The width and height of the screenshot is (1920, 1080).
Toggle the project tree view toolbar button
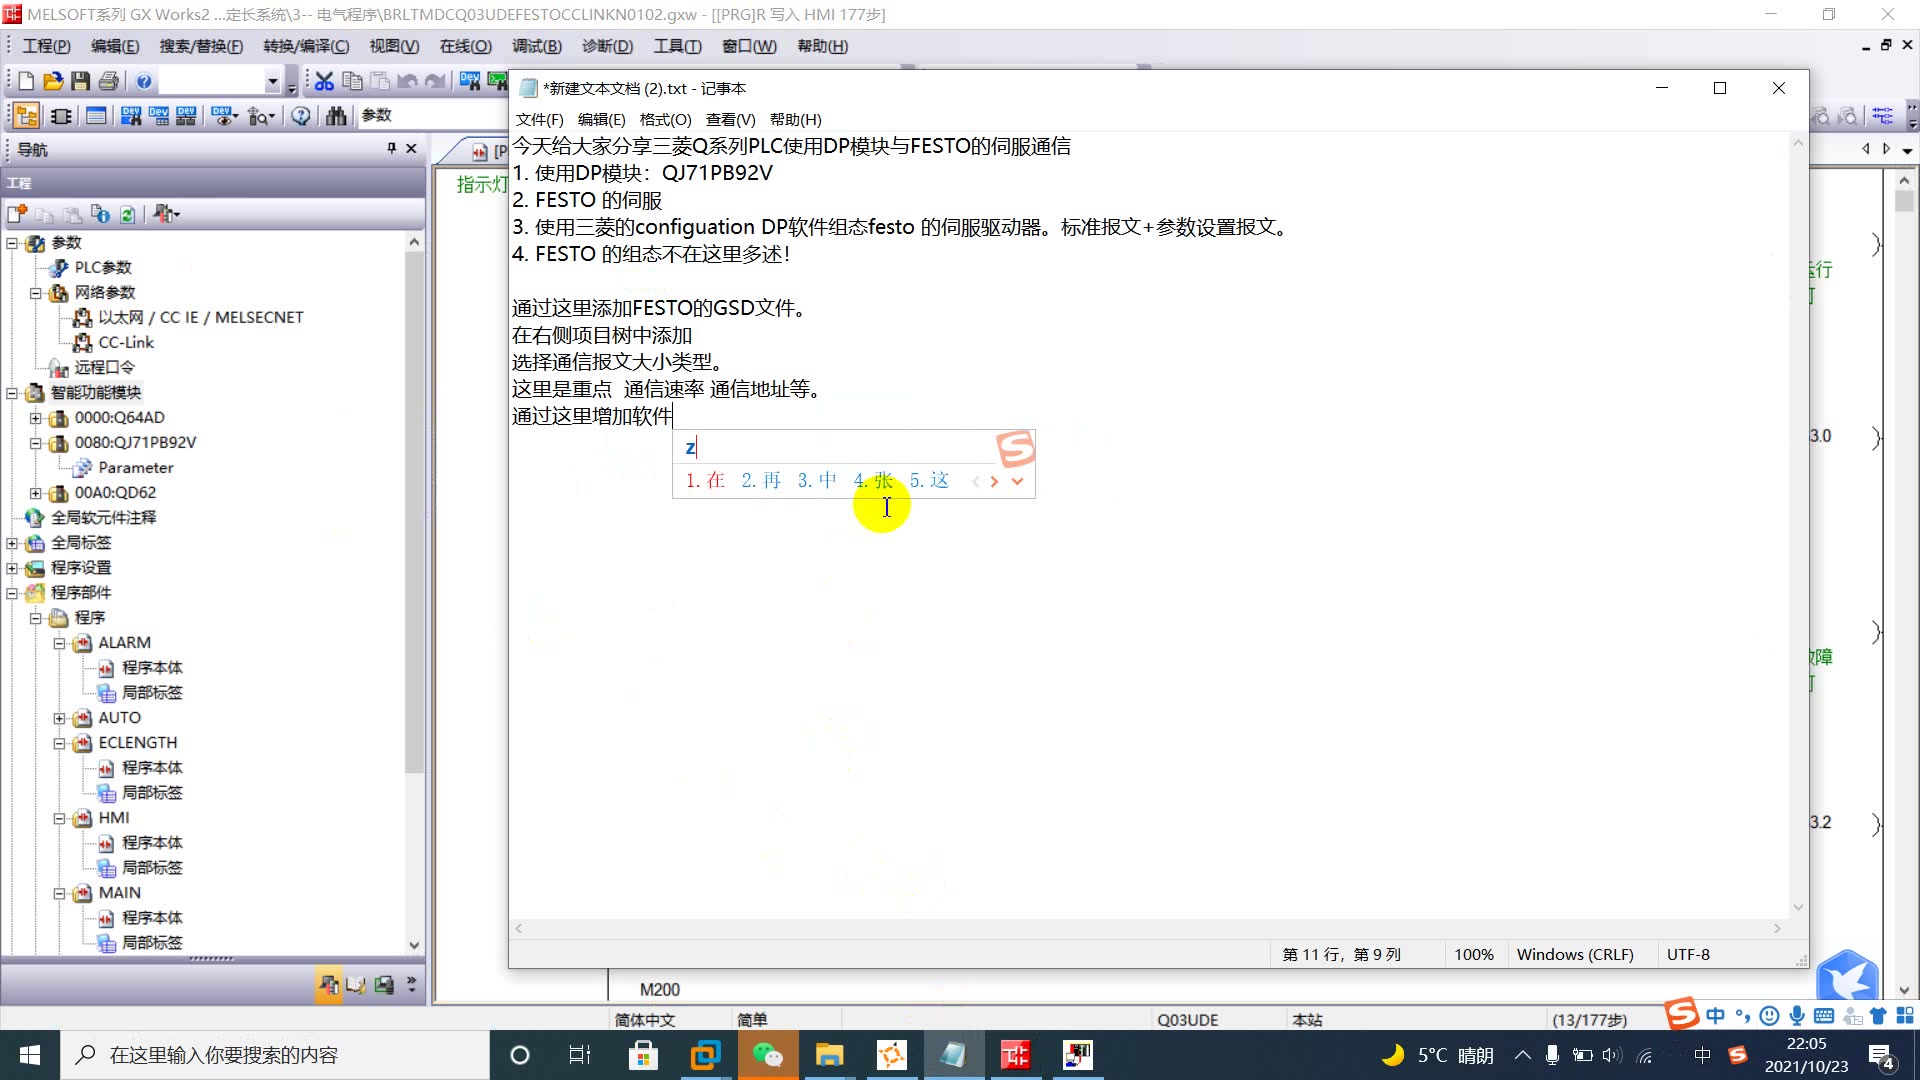(26, 115)
